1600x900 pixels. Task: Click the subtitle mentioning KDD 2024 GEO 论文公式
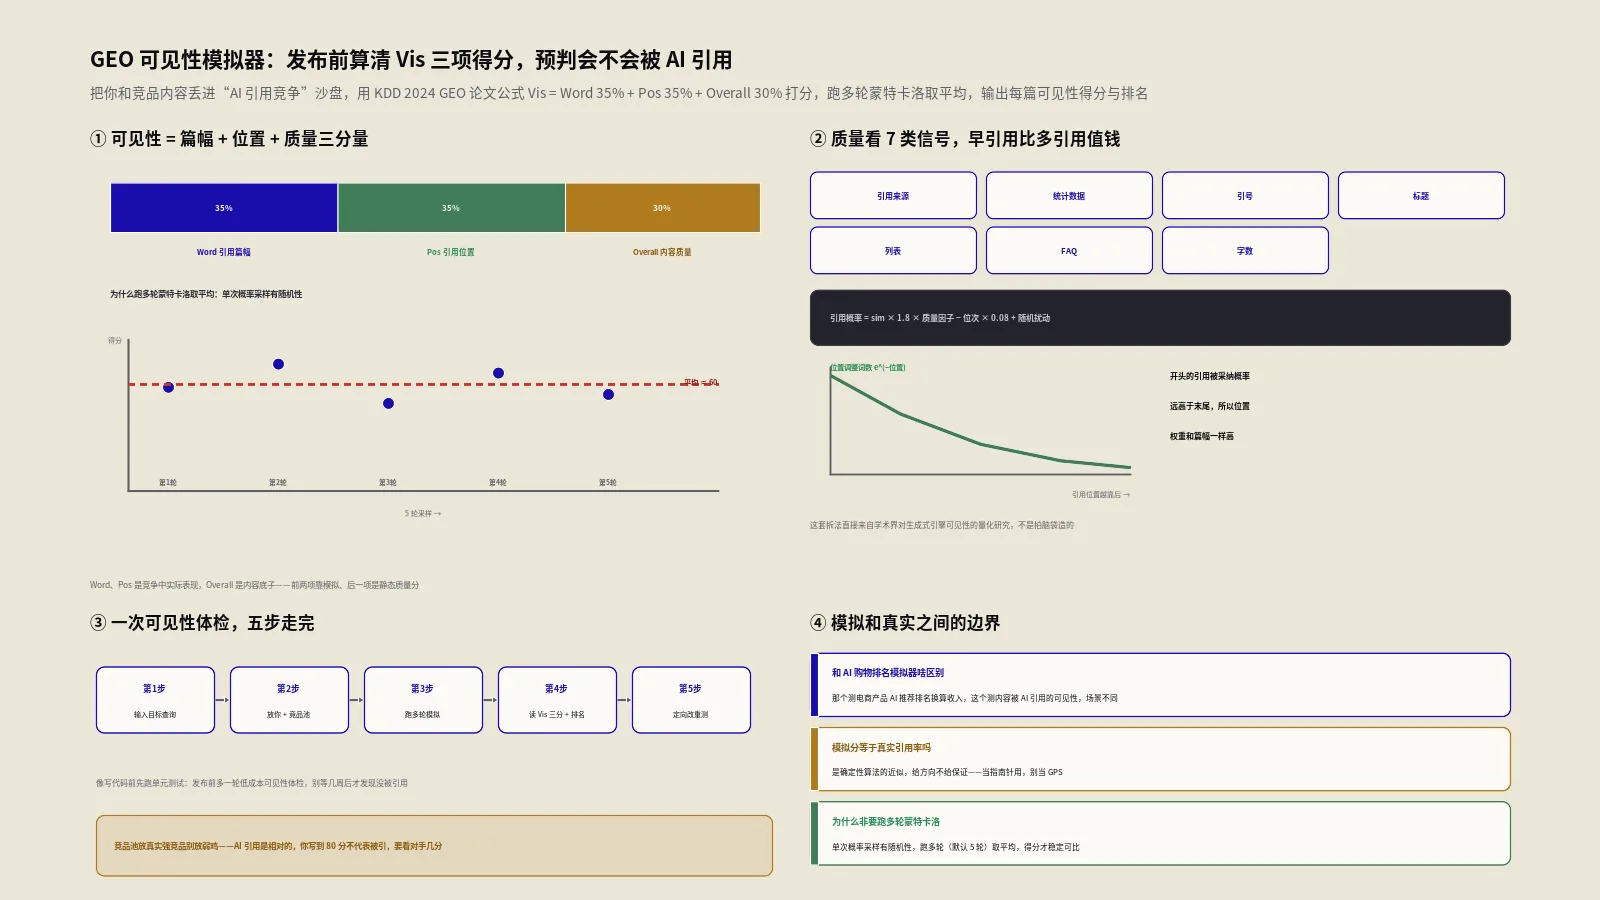coord(619,93)
